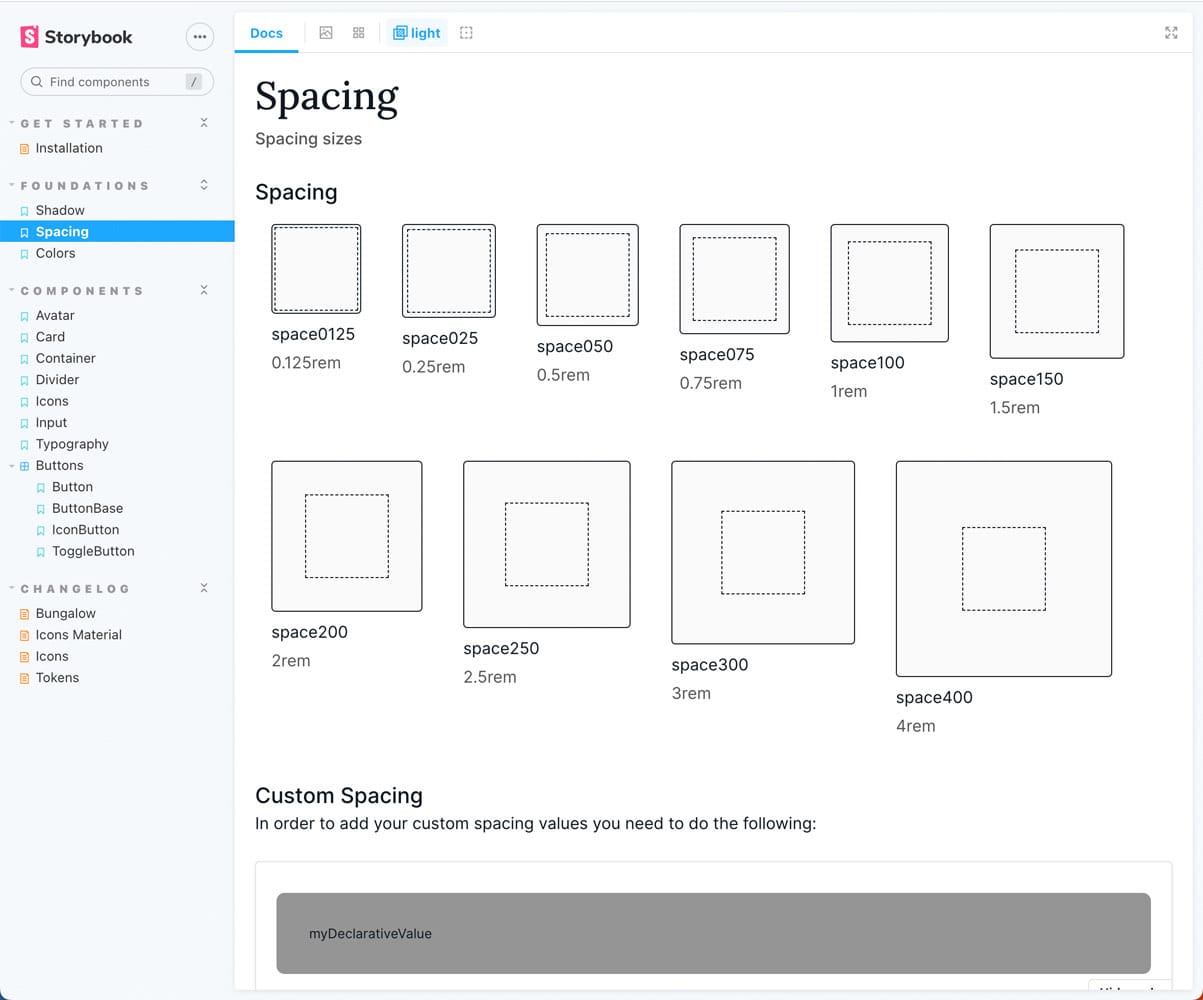Collapse all under Changelog header
The image size is (1203, 1000).
(x=204, y=588)
